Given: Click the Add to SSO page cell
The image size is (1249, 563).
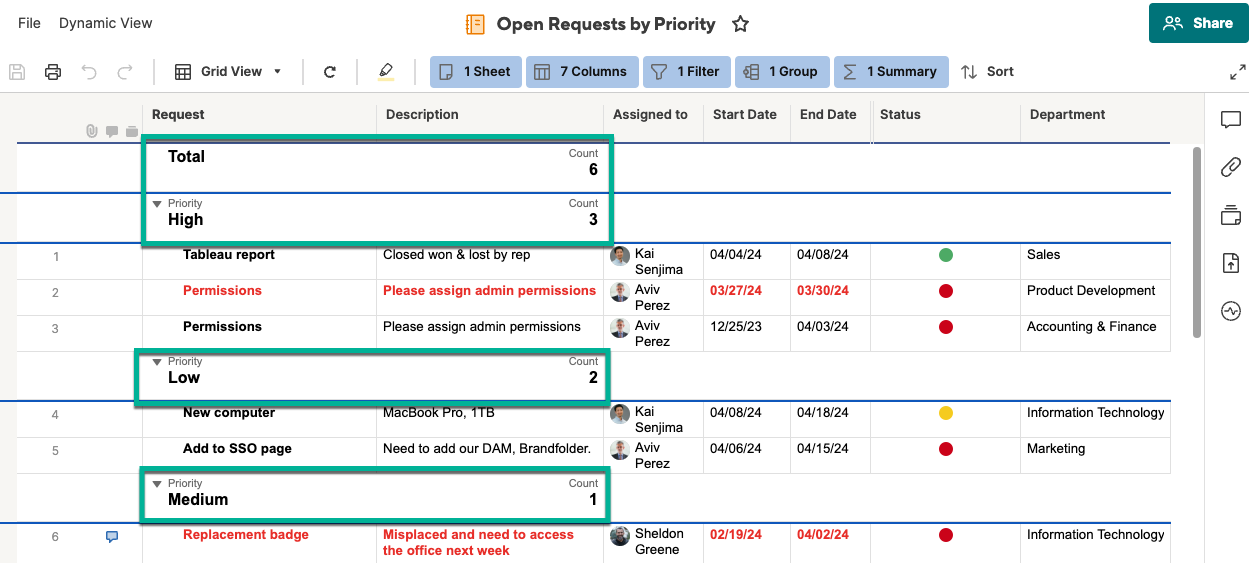Looking at the screenshot, I should [260, 456].
